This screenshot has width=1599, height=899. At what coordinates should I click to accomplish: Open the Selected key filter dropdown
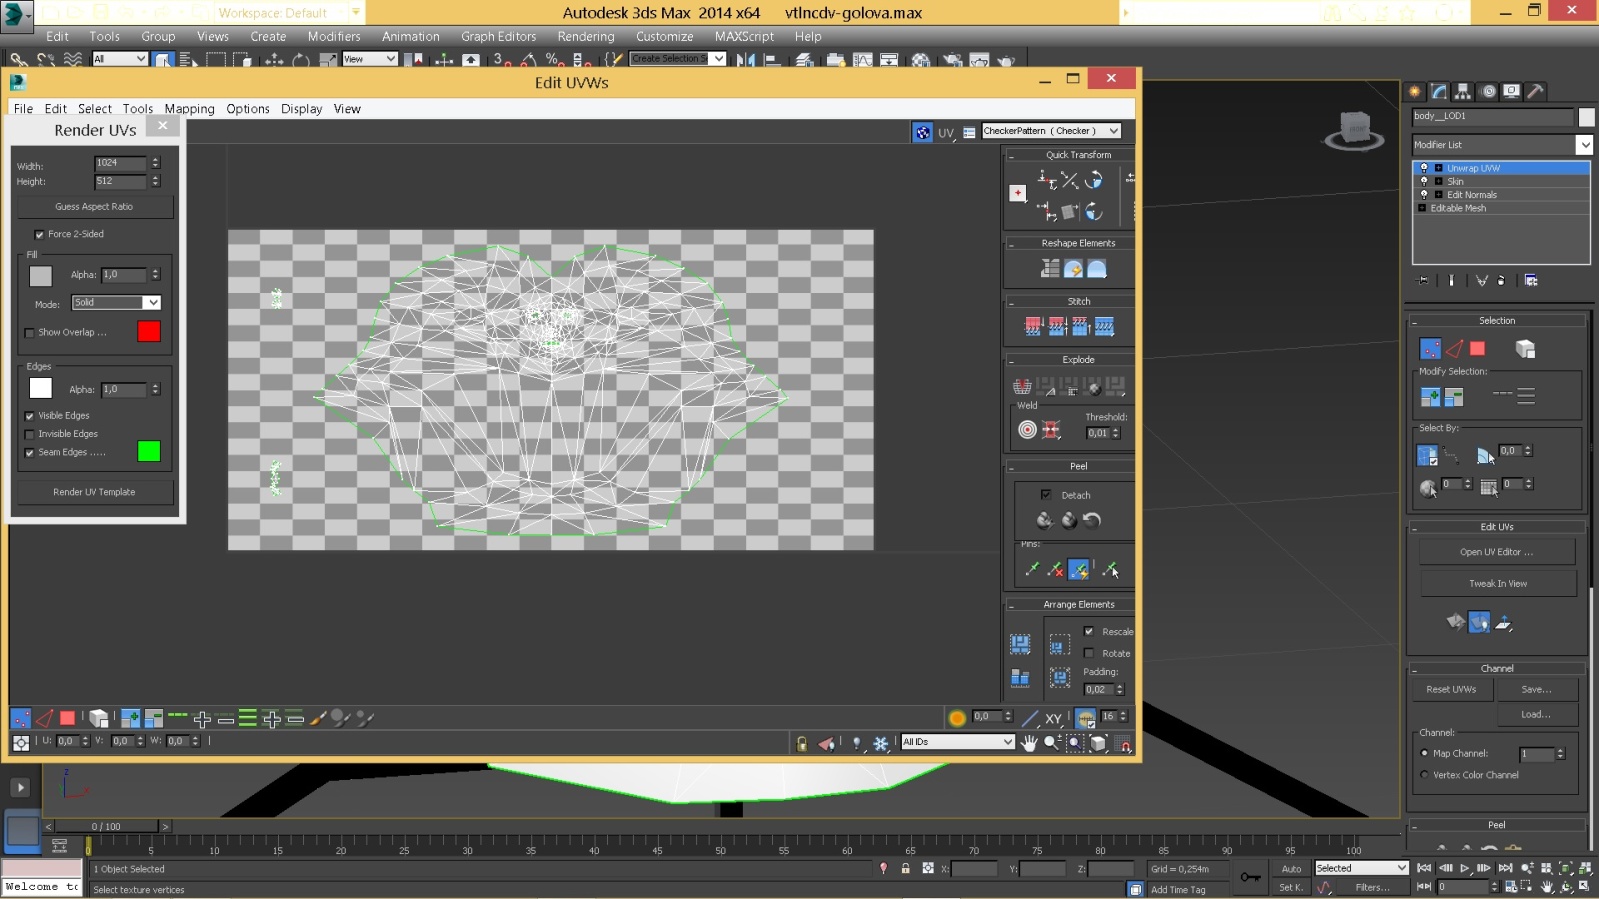click(1361, 868)
